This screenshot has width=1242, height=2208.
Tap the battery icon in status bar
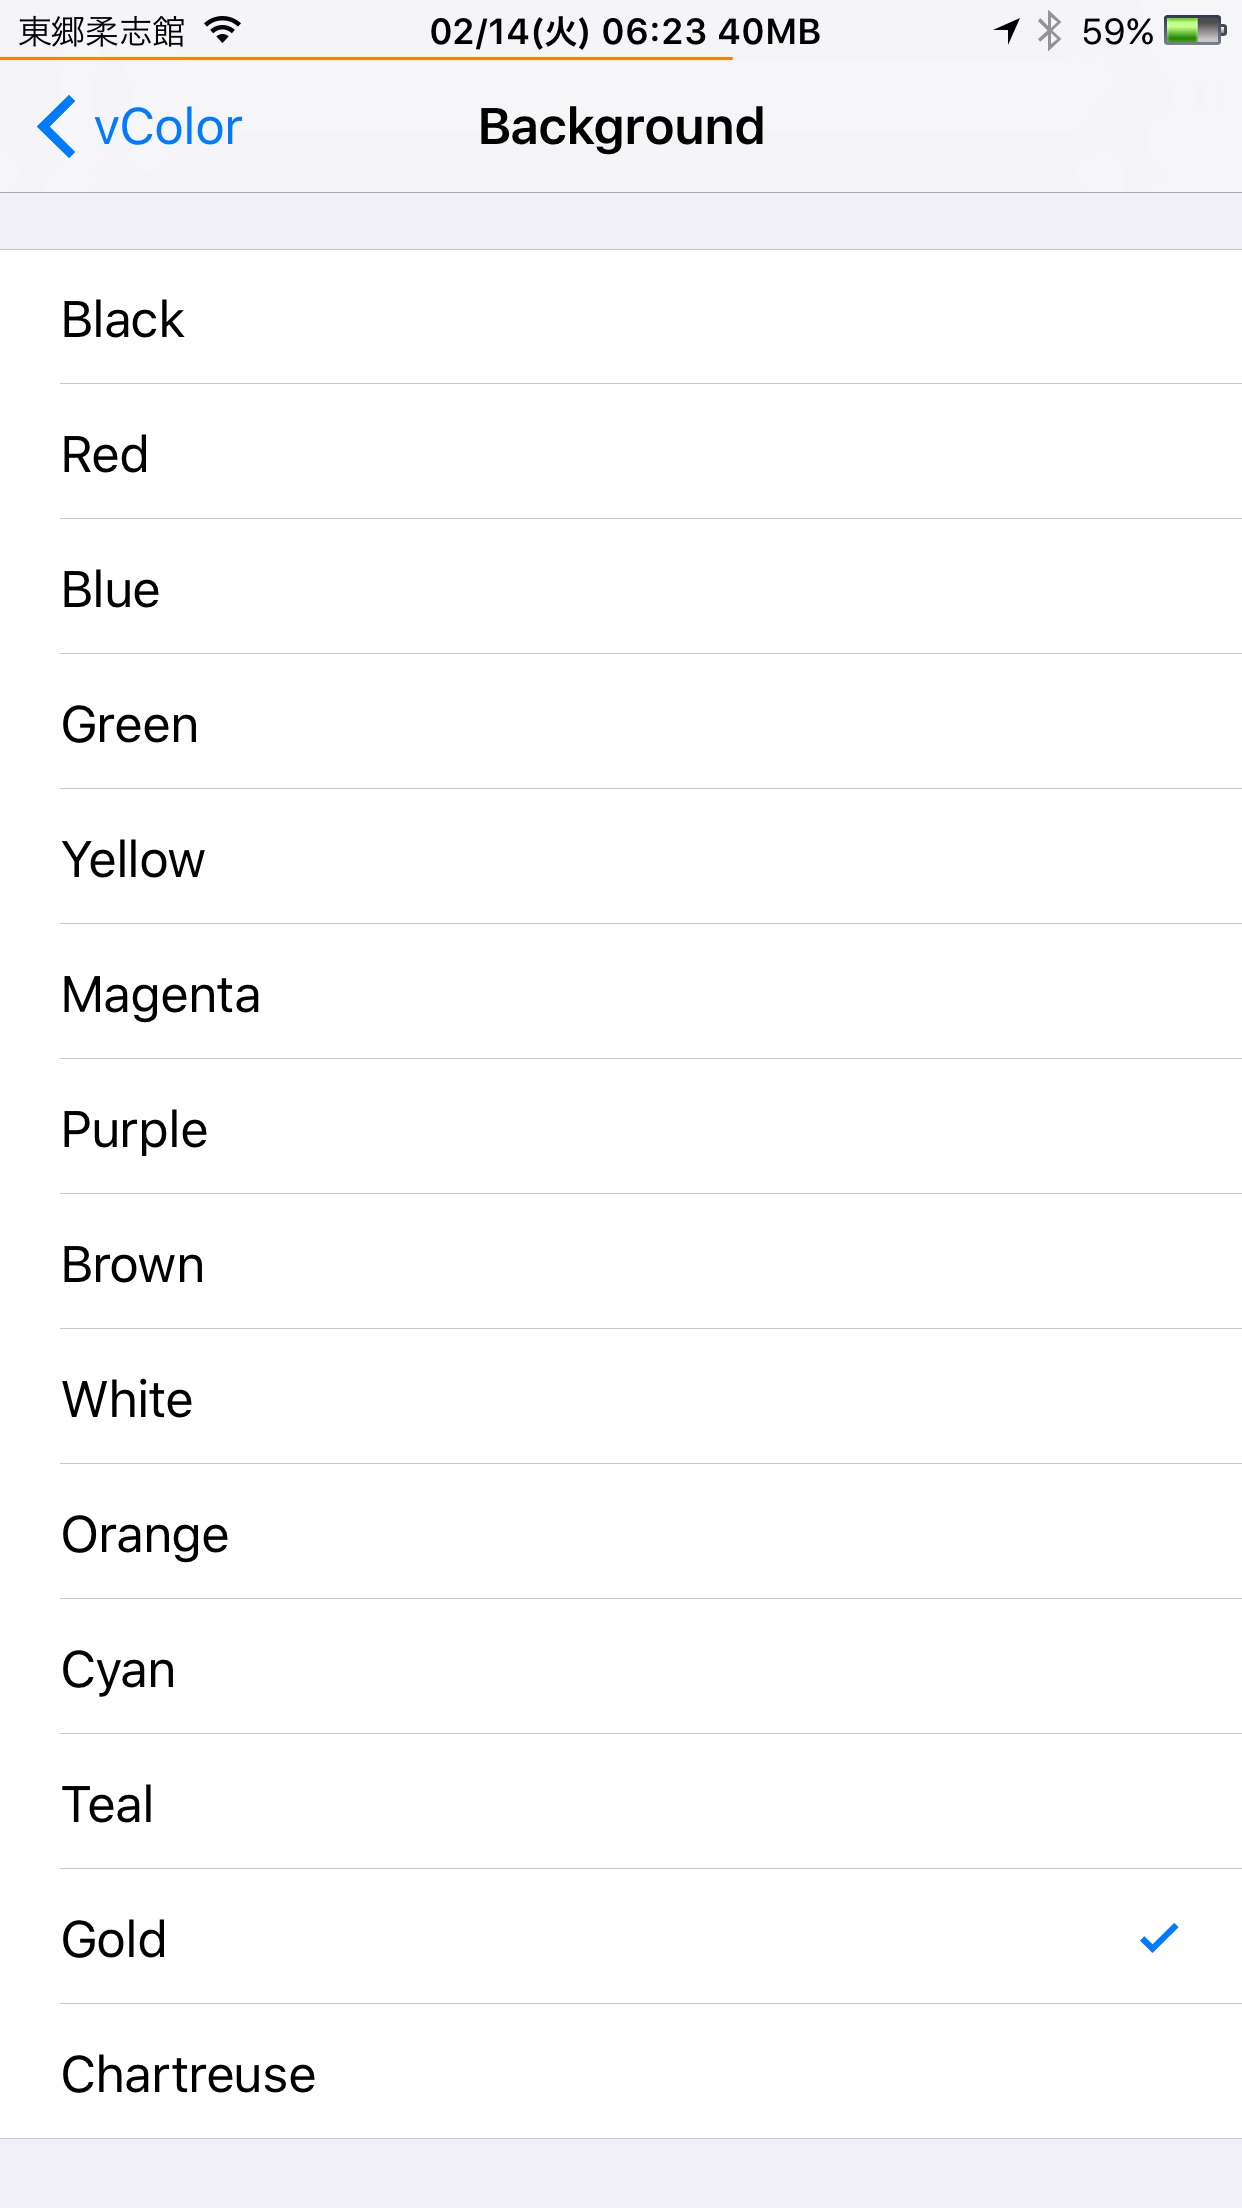(x=1195, y=31)
